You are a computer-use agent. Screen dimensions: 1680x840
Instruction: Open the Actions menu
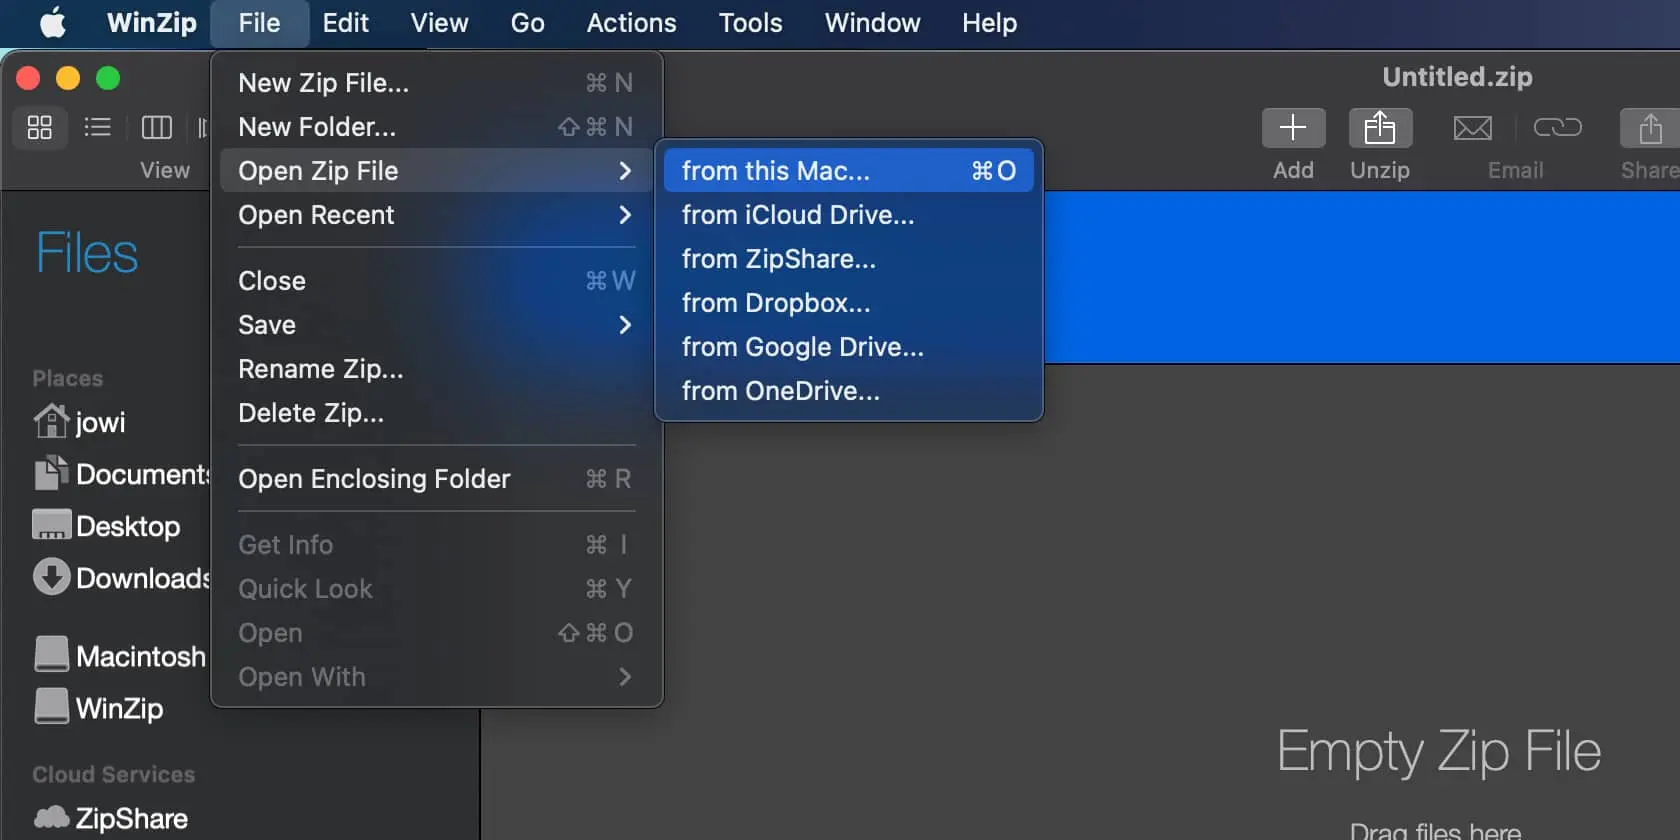pos(631,22)
